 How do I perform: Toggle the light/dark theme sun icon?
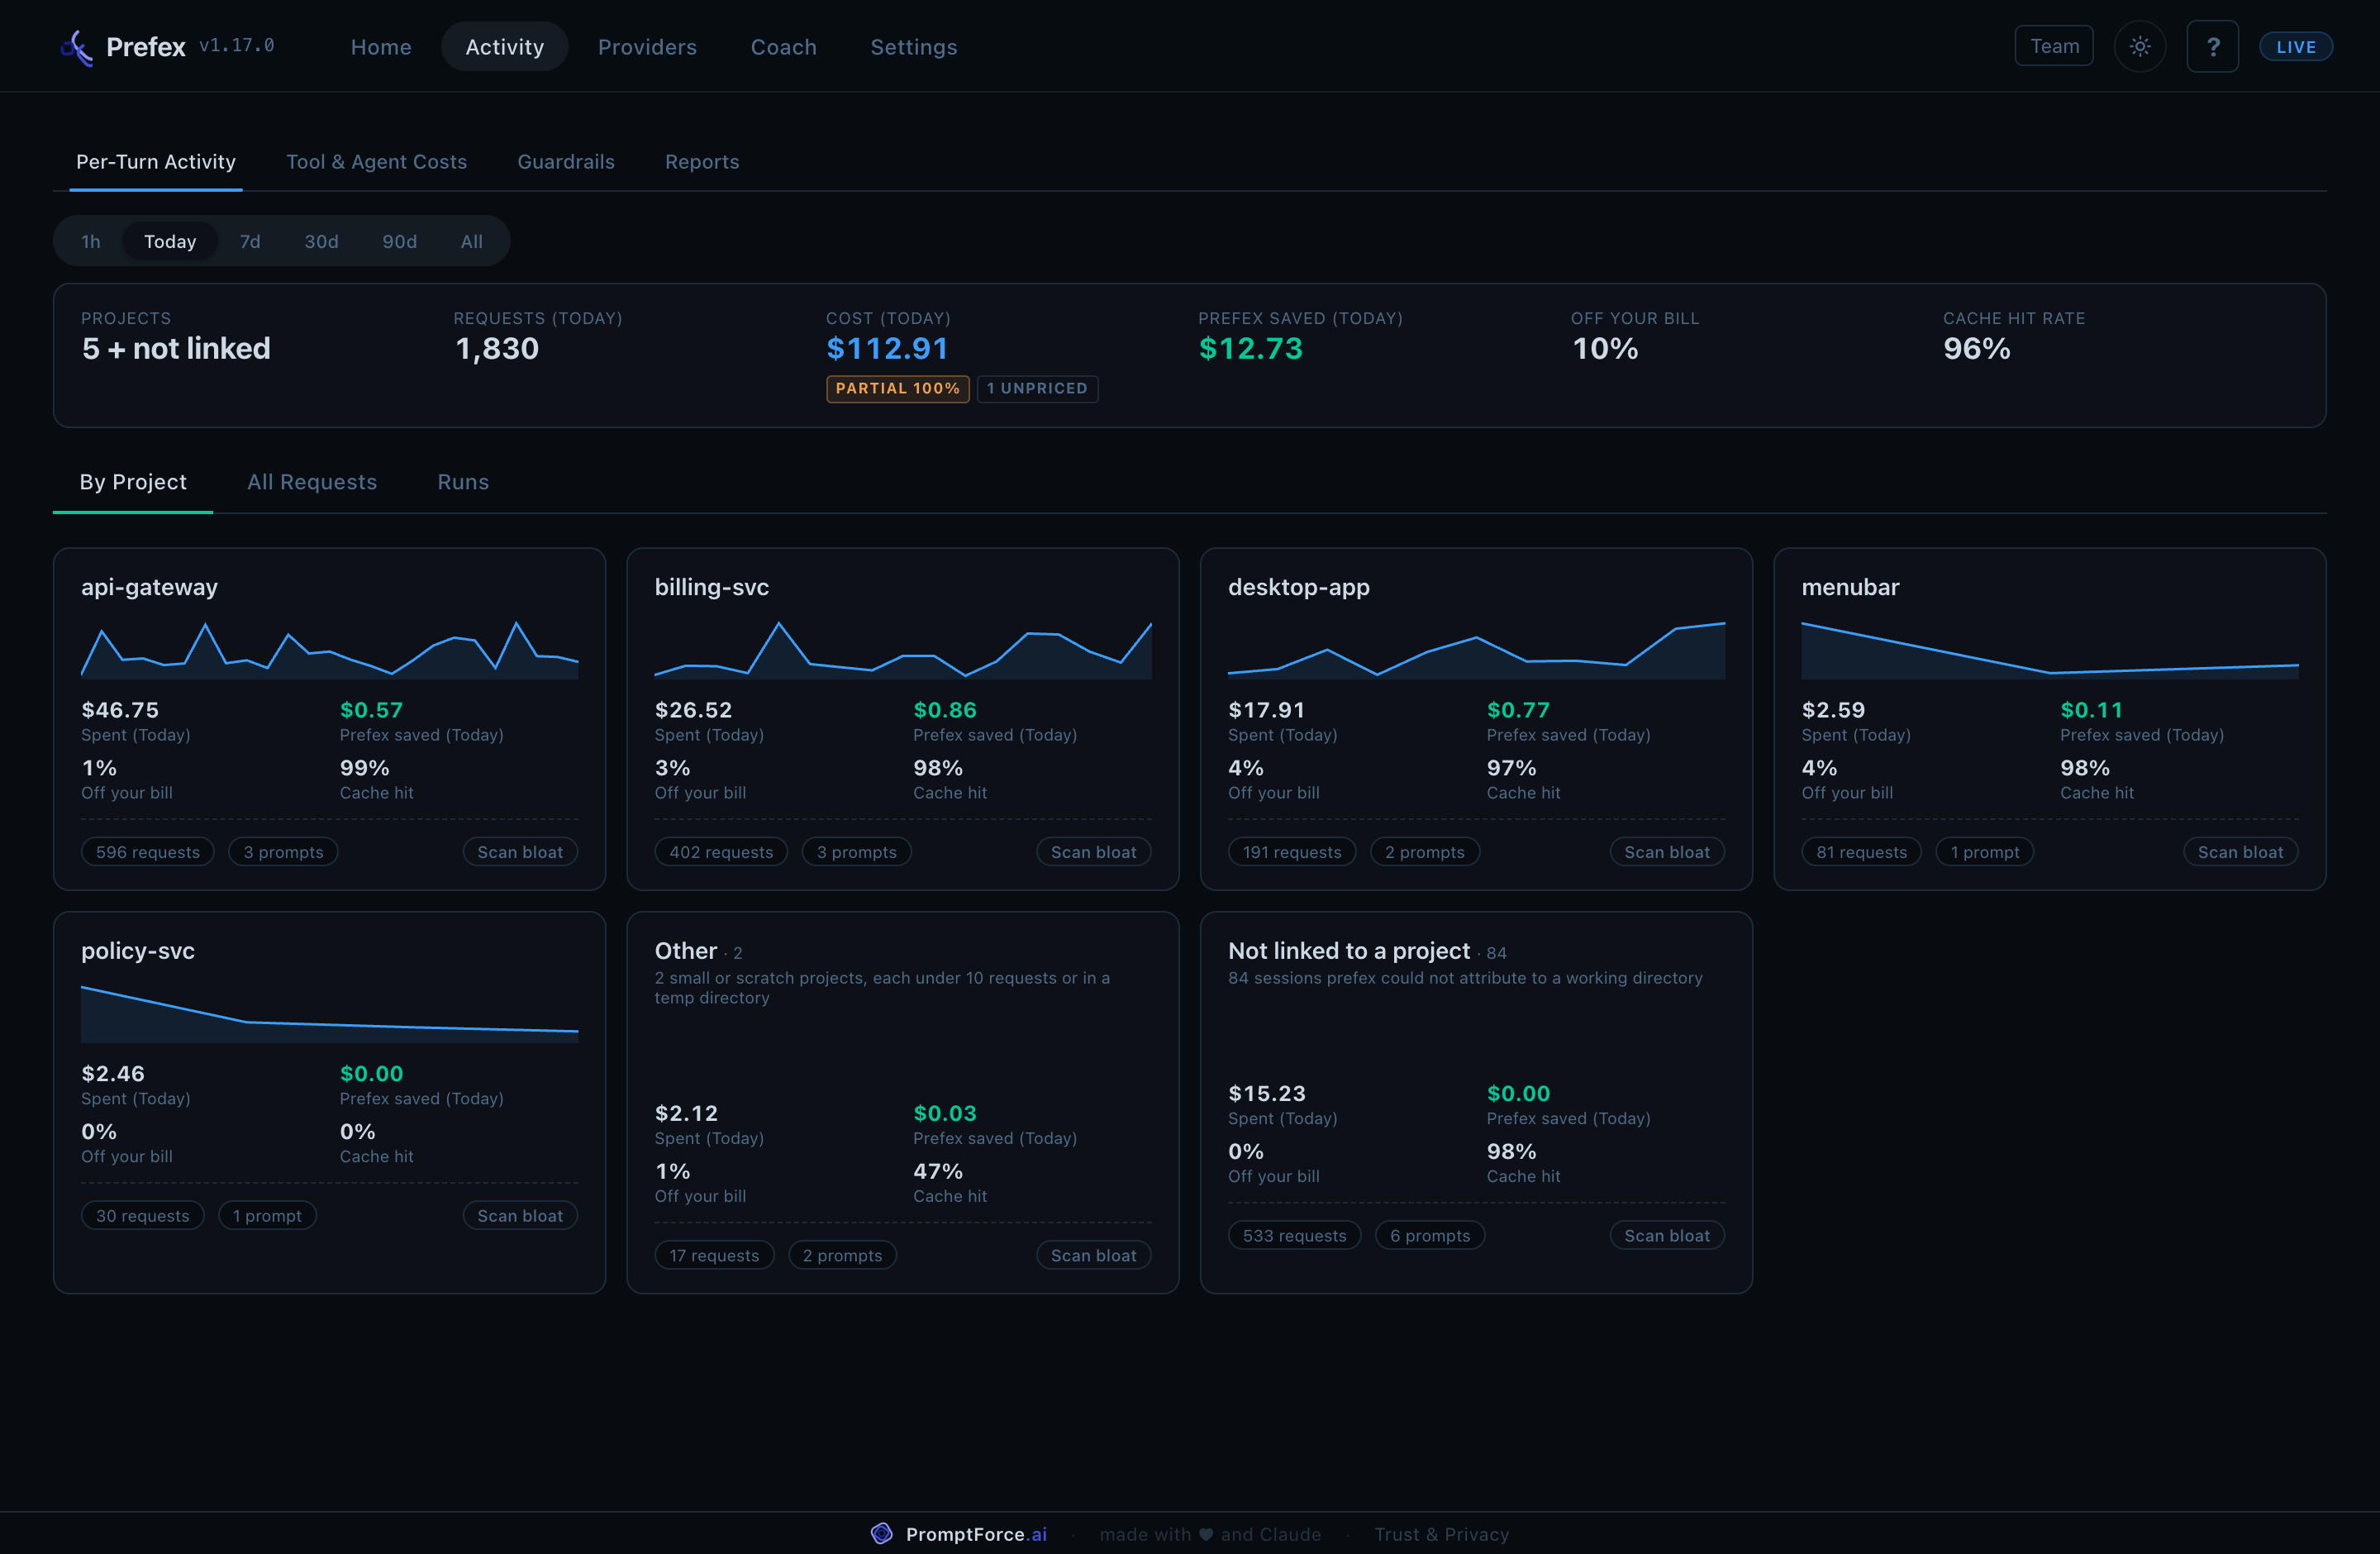pyautogui.click(x=2139, y=46)
